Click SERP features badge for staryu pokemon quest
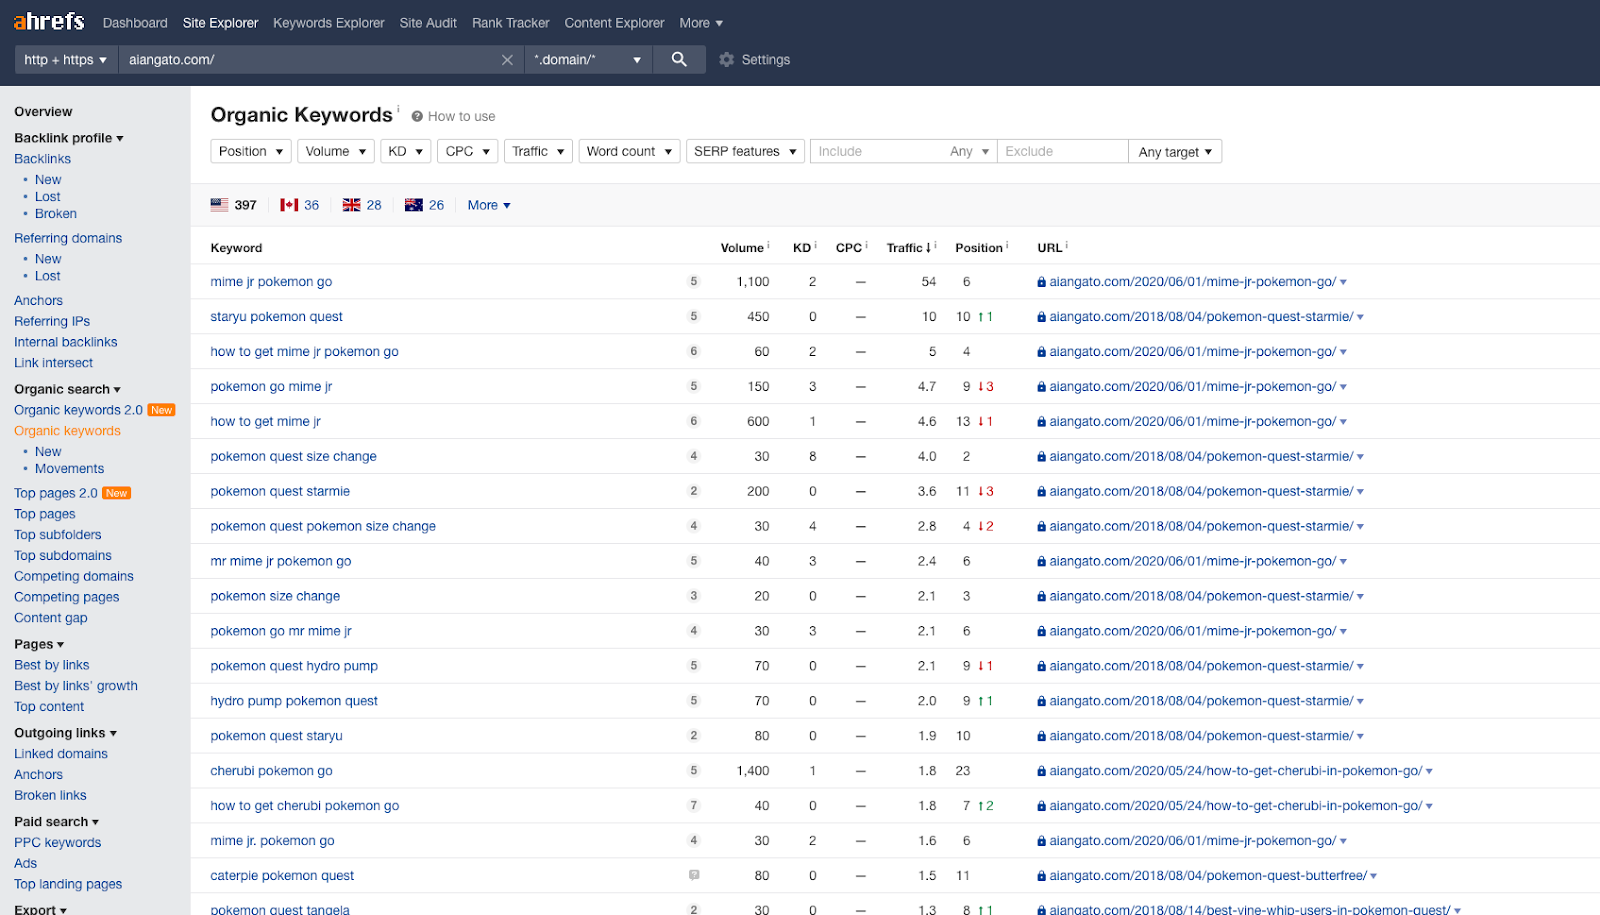 click(x=694, y=317)
